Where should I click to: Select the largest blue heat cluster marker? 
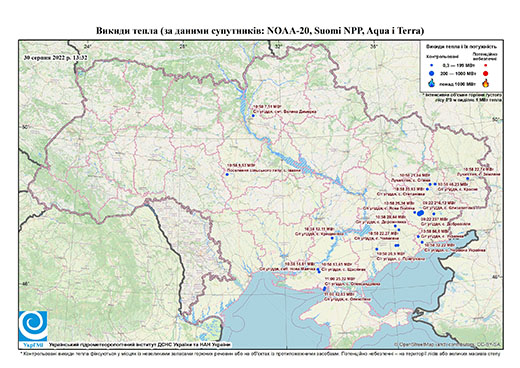pos(420,213)
